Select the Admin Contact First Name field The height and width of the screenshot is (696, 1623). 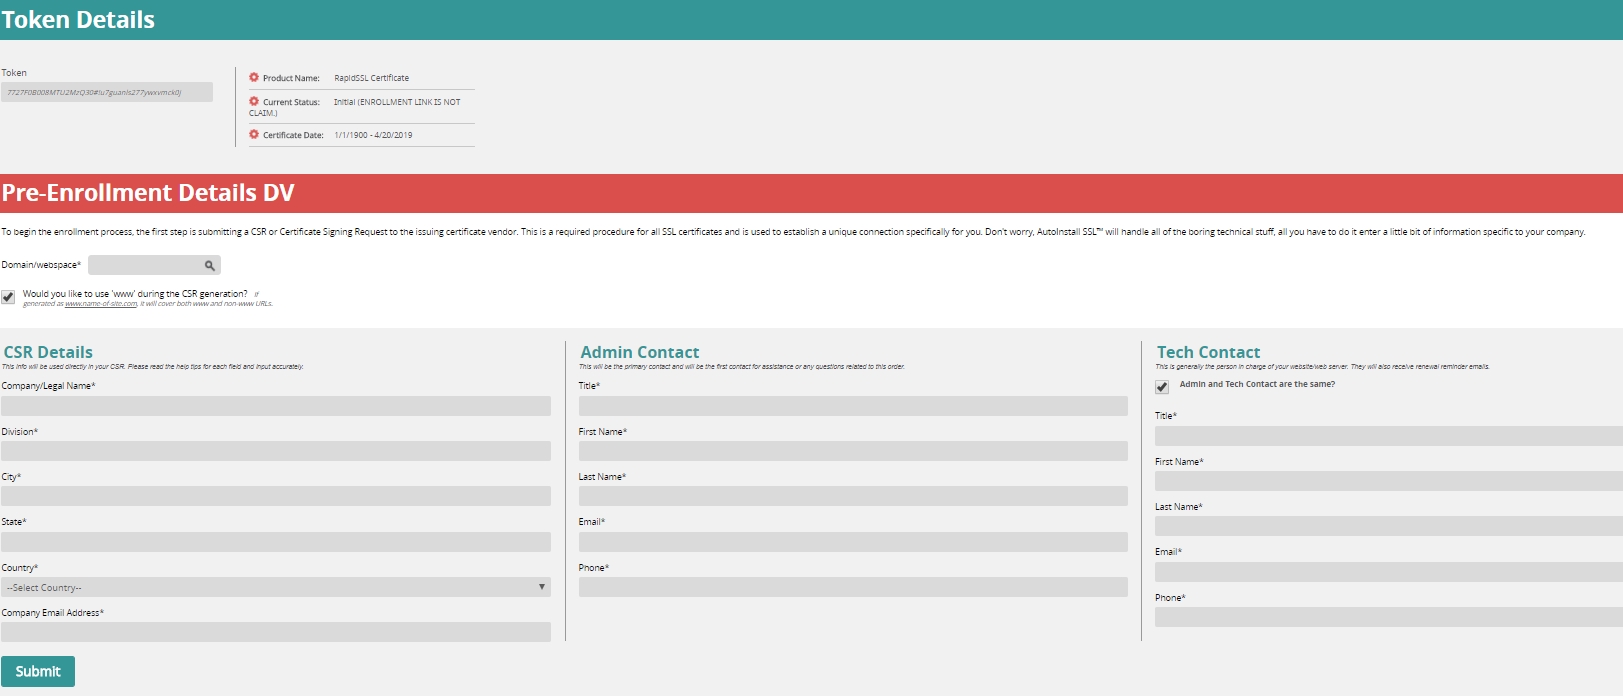pyautogui.click(x=853, y=451)
